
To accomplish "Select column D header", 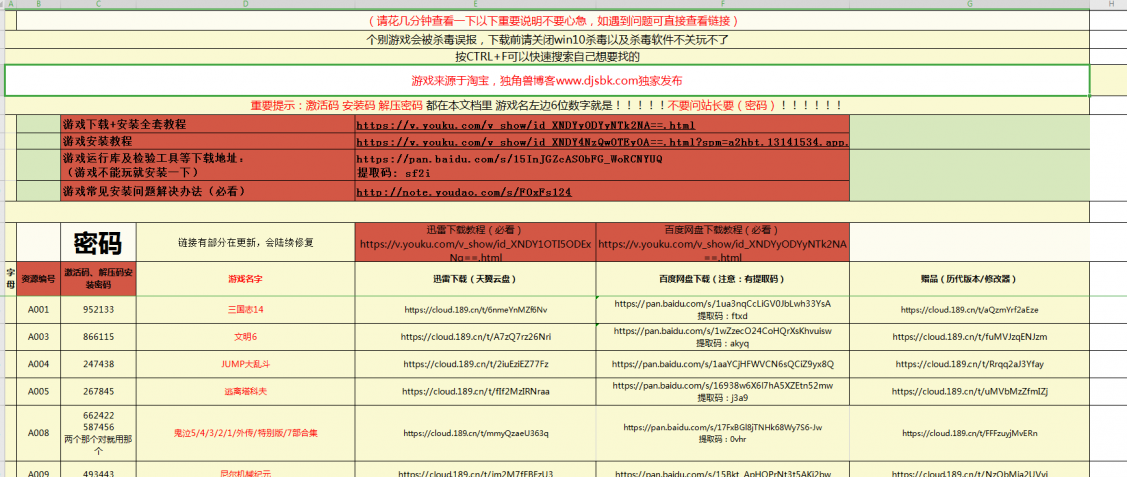I will 245,4.
